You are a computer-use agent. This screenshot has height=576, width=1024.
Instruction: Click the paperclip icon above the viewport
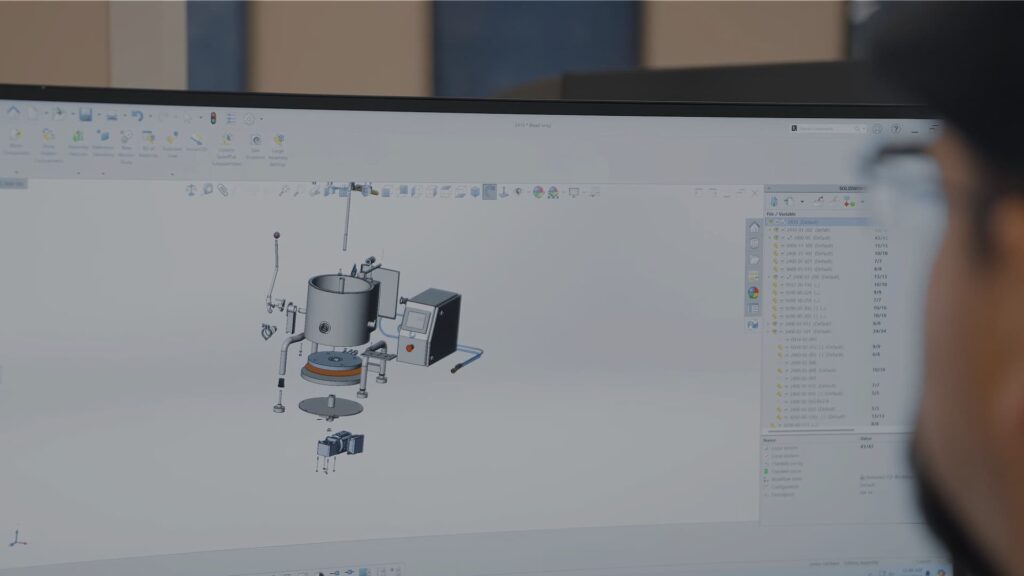click(223, 189)
